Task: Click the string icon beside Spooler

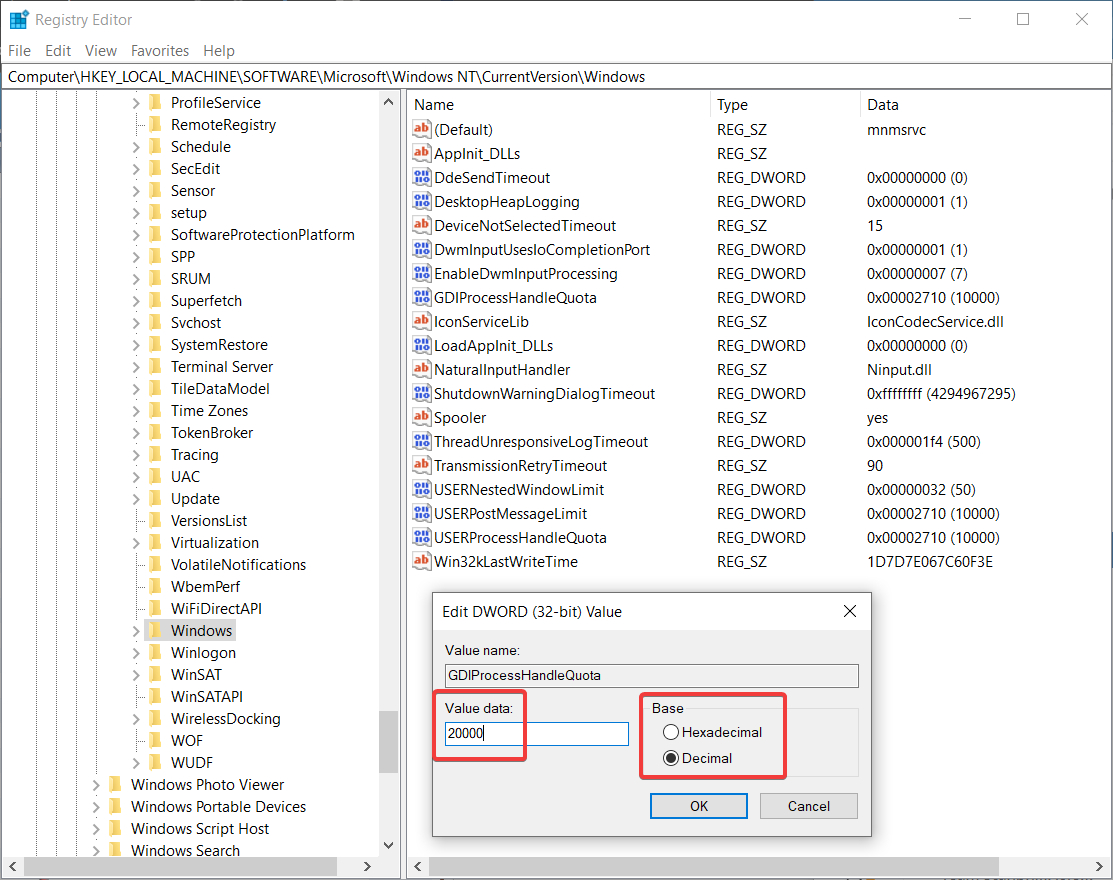Action: [422, 417]
